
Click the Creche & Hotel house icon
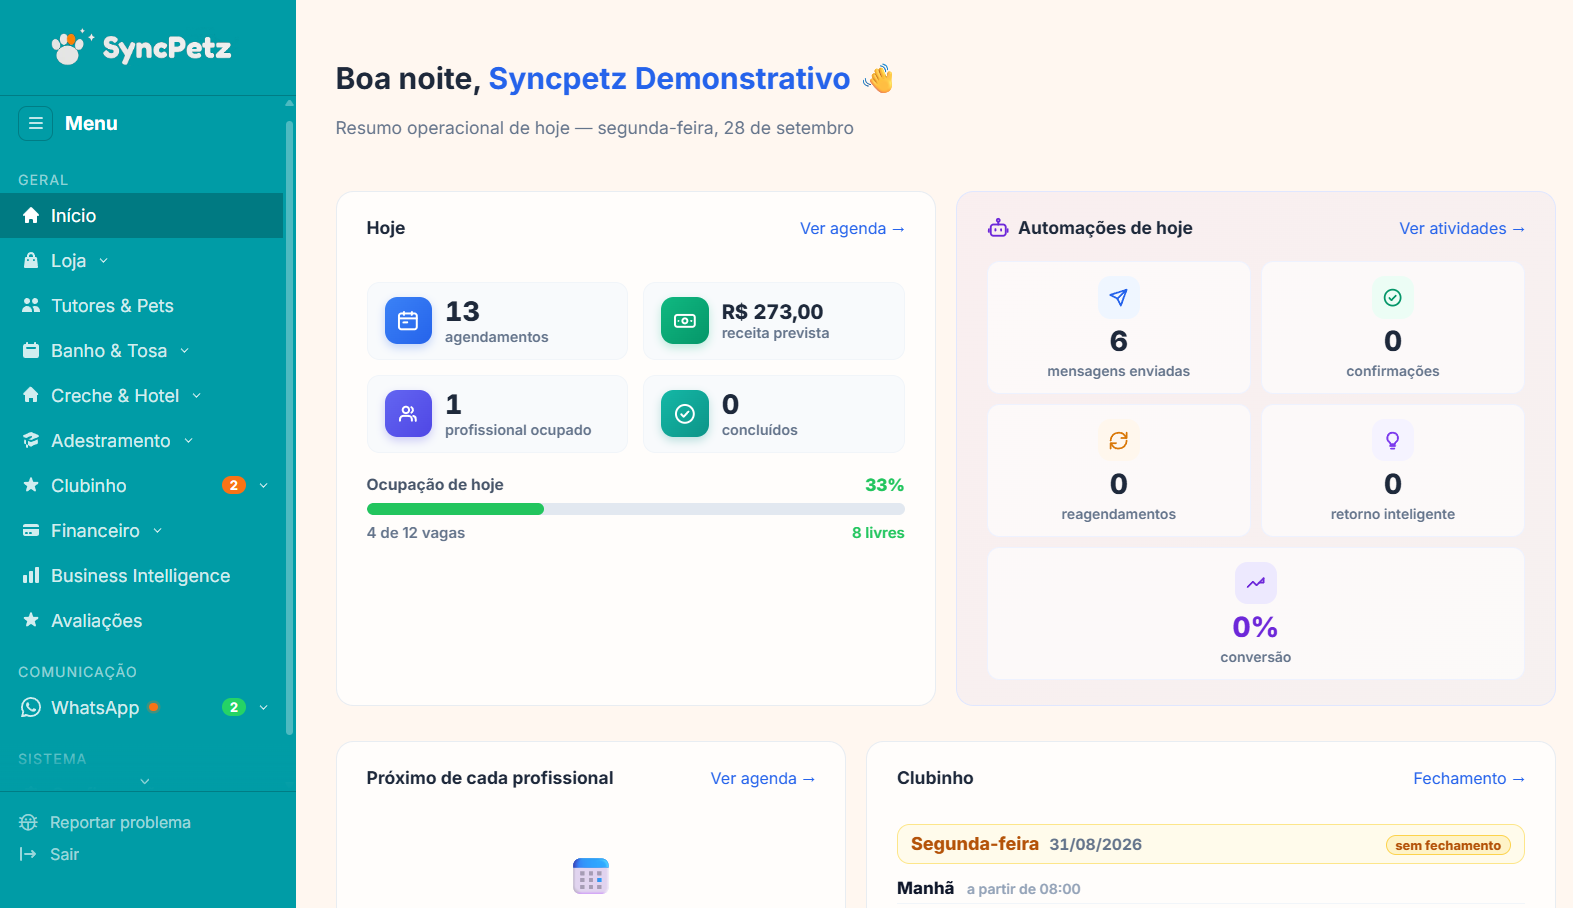[31, 395]
